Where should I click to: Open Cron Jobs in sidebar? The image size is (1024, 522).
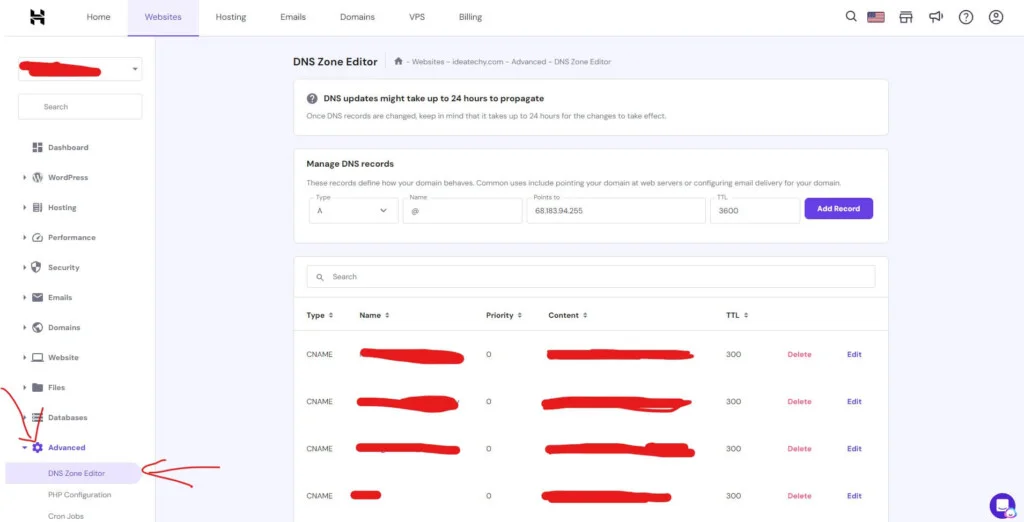pos(66,516)
